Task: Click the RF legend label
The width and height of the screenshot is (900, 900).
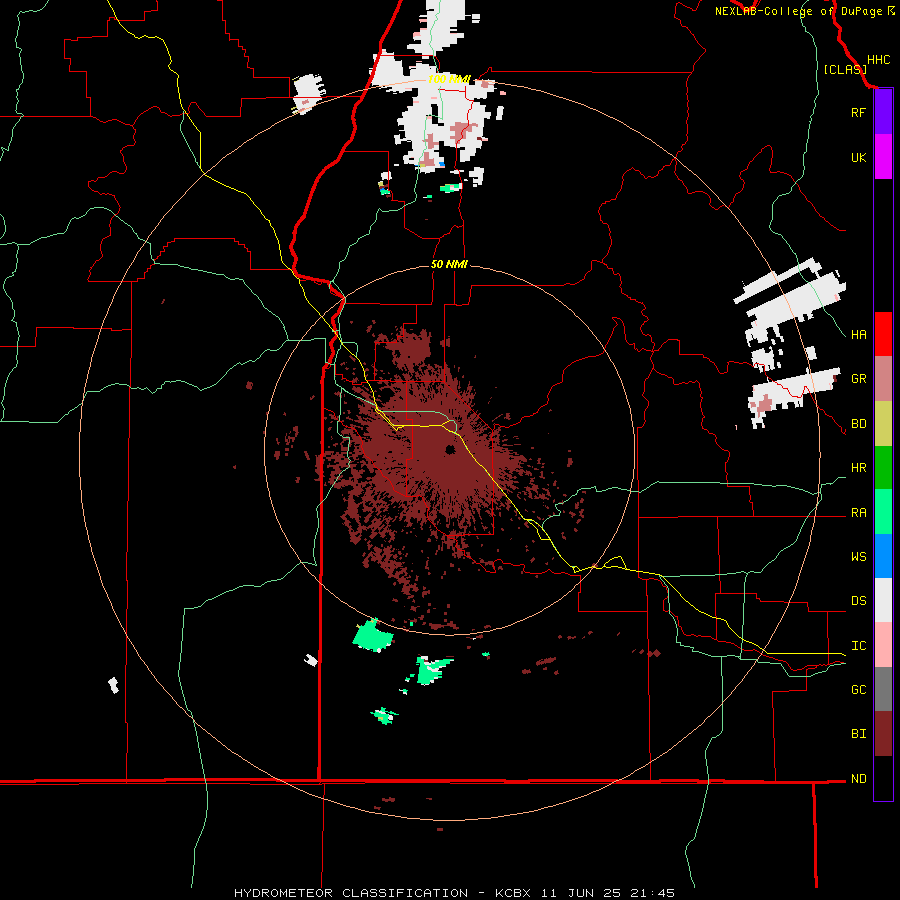Action: [858, 112]
